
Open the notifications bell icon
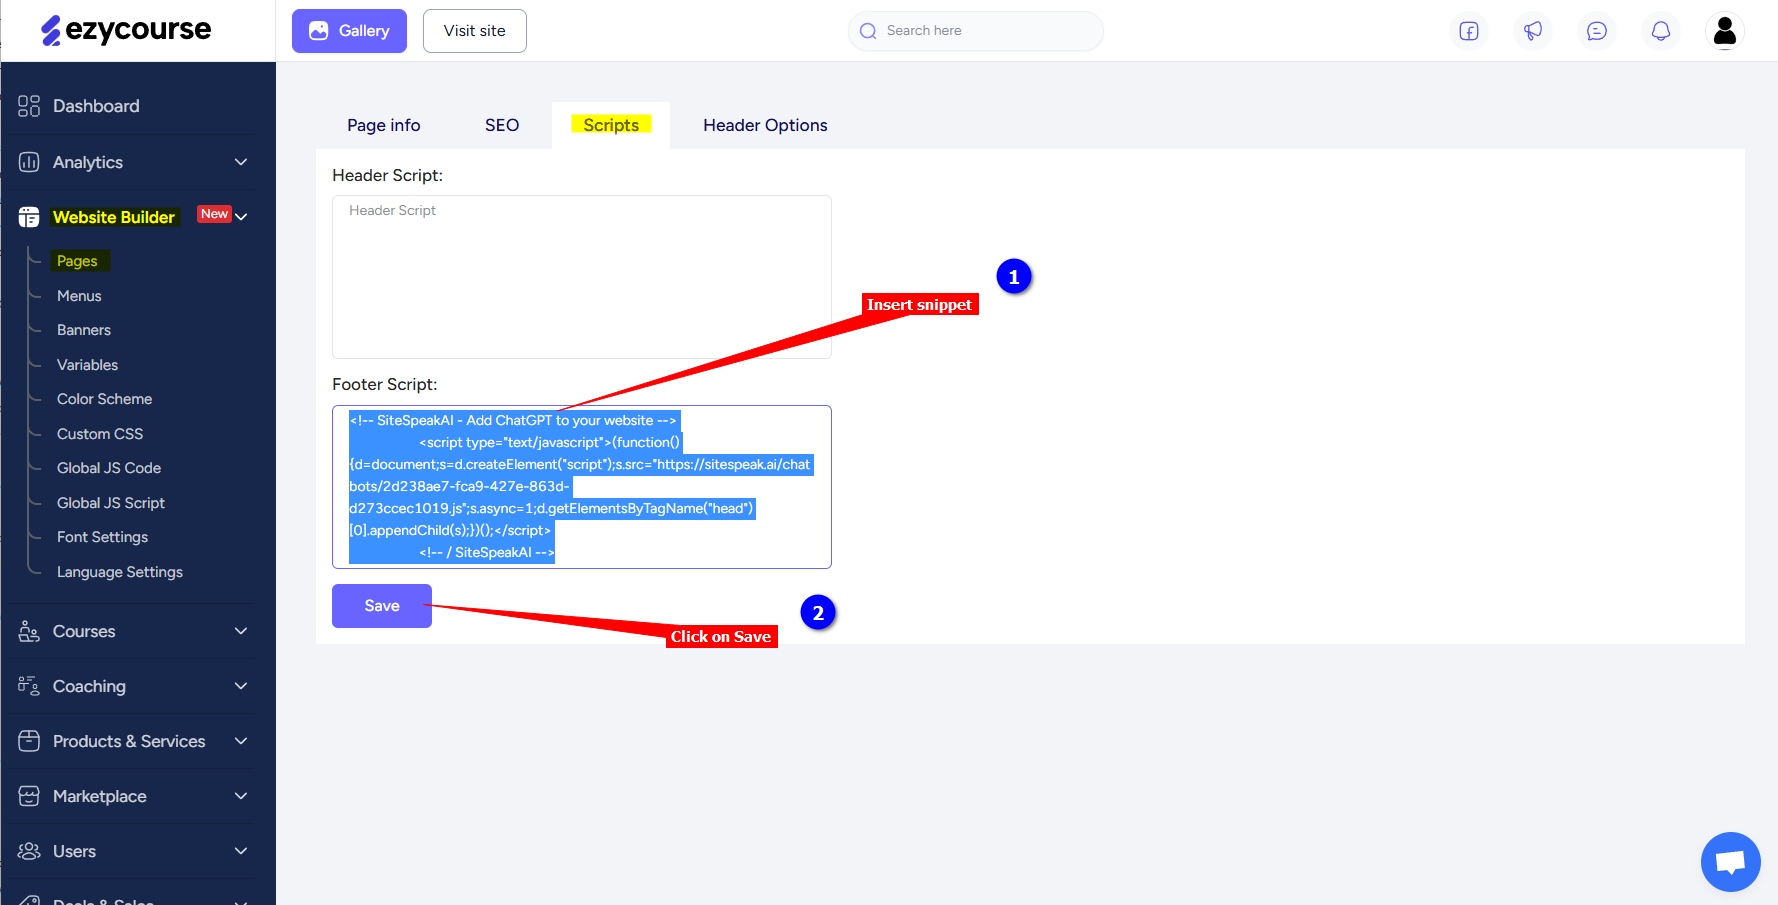(x=1661, y=31)
